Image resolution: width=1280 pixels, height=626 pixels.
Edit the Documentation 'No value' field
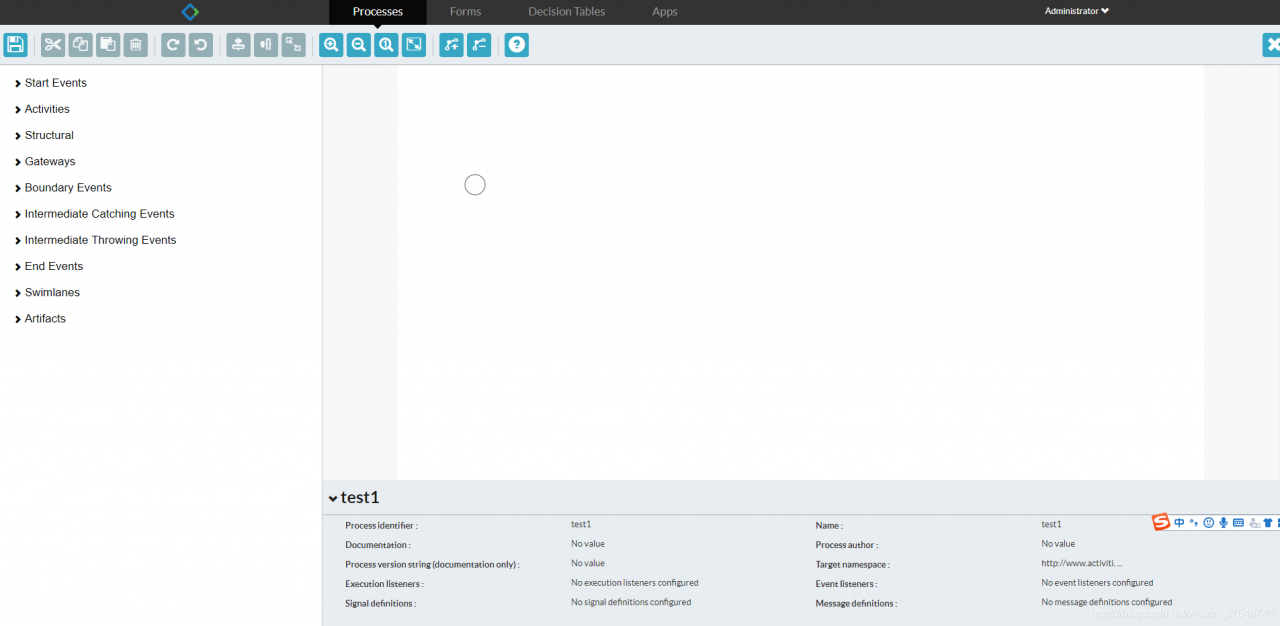pos(588,544)
